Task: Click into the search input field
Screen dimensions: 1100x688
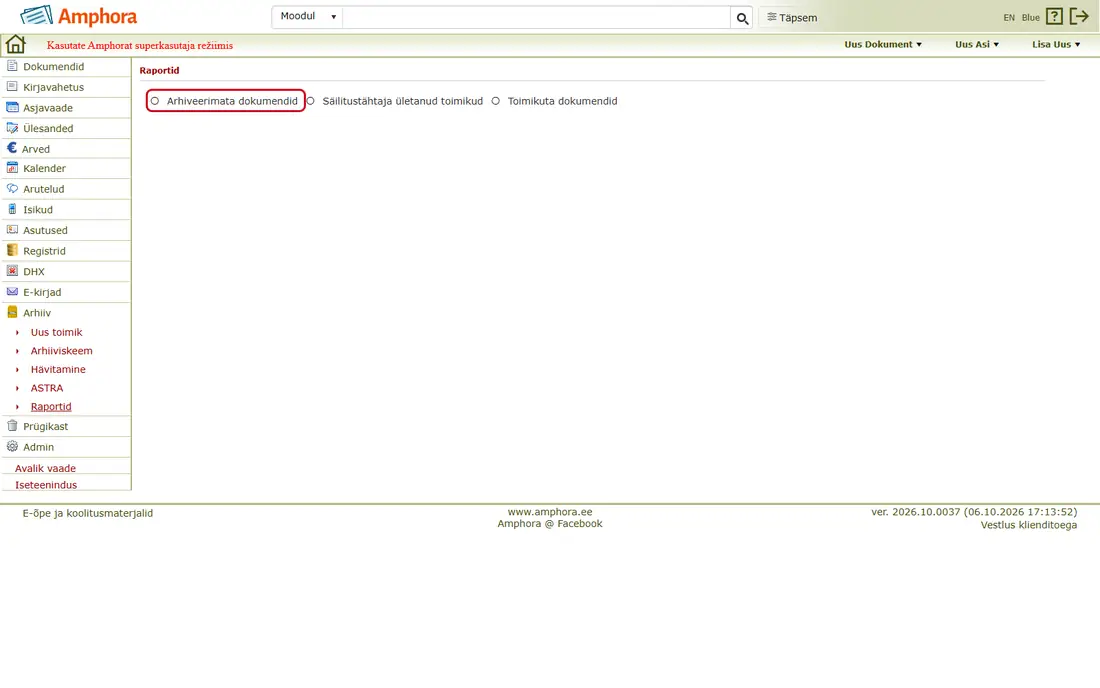Action: (536, 18)
